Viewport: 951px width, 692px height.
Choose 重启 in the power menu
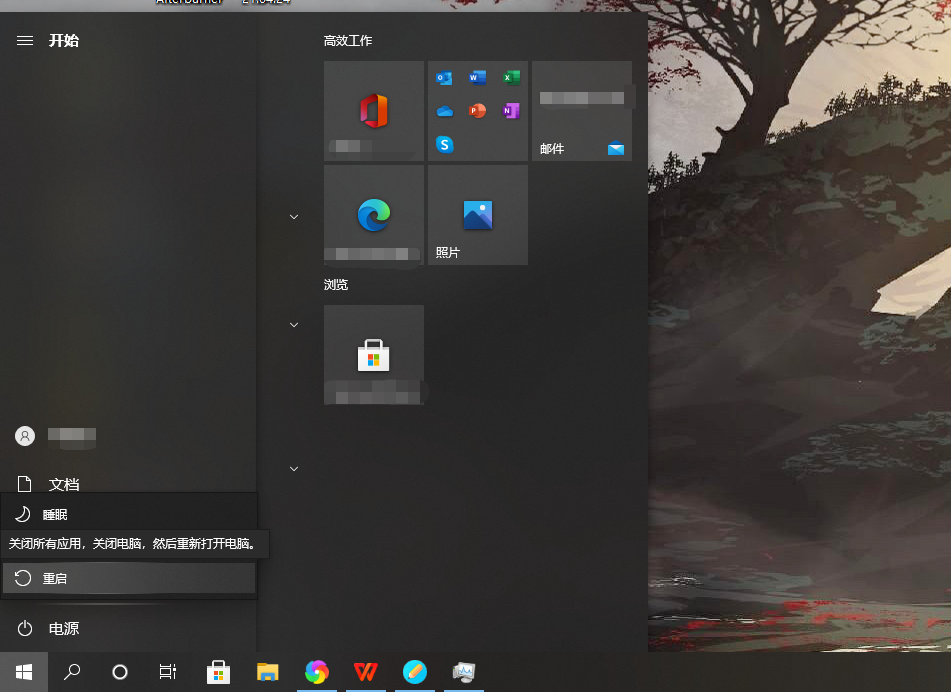129,578
